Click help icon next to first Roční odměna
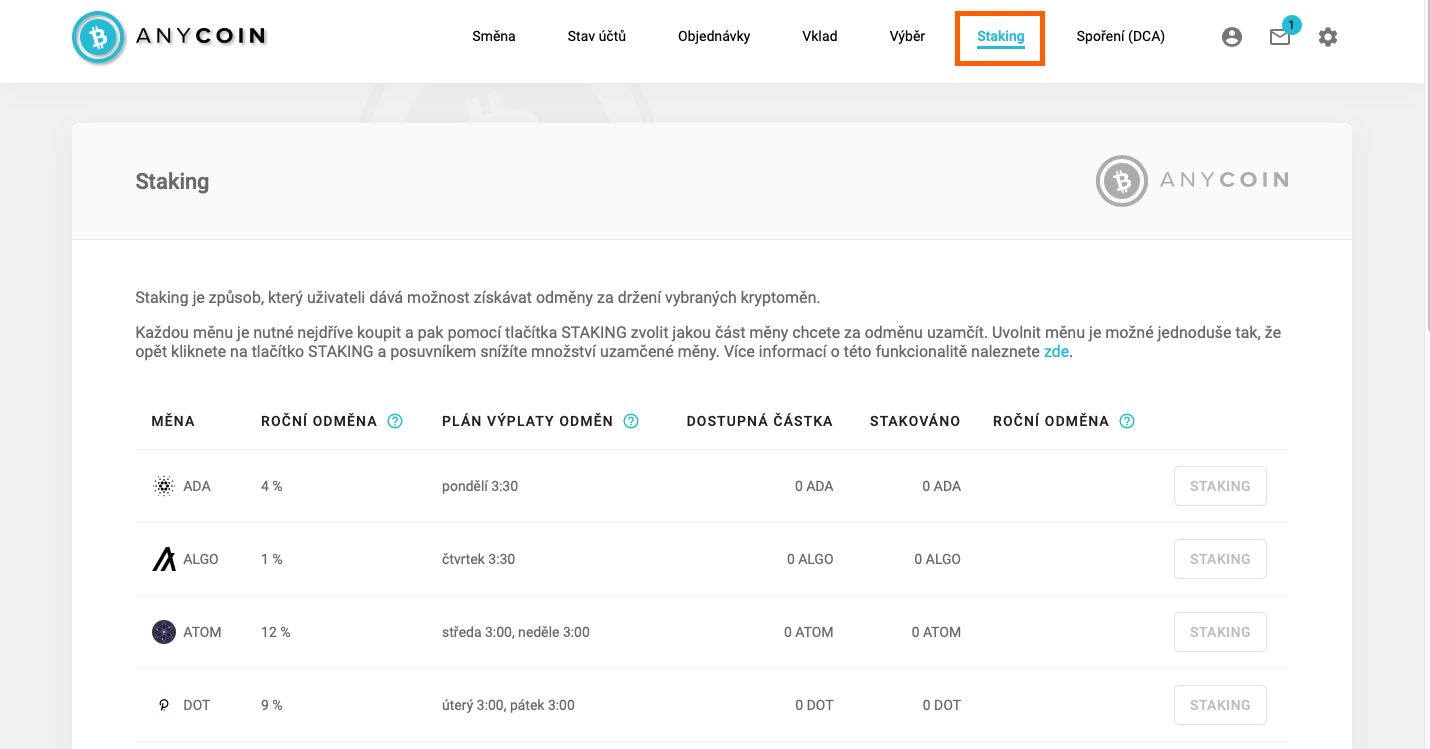 [395, 421]
